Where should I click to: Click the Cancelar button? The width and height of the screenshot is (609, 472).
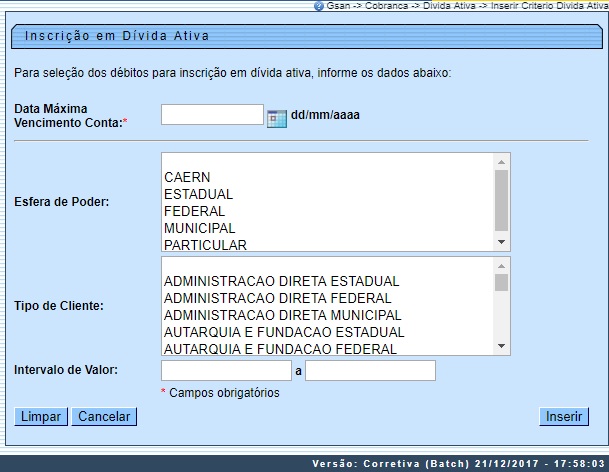[104, 416]
